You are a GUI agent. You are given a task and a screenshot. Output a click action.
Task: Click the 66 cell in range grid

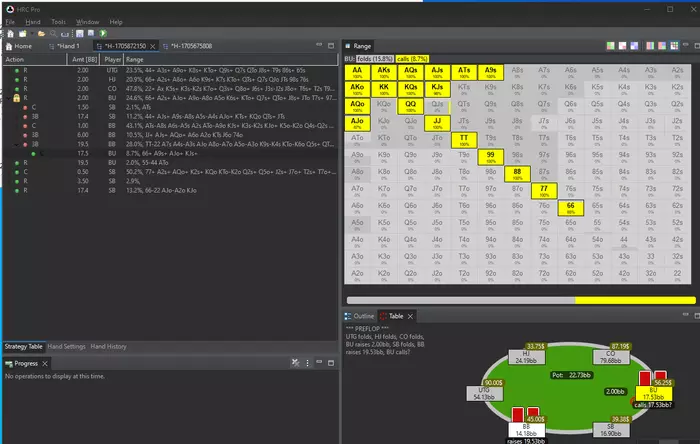[x=571, y=208]
